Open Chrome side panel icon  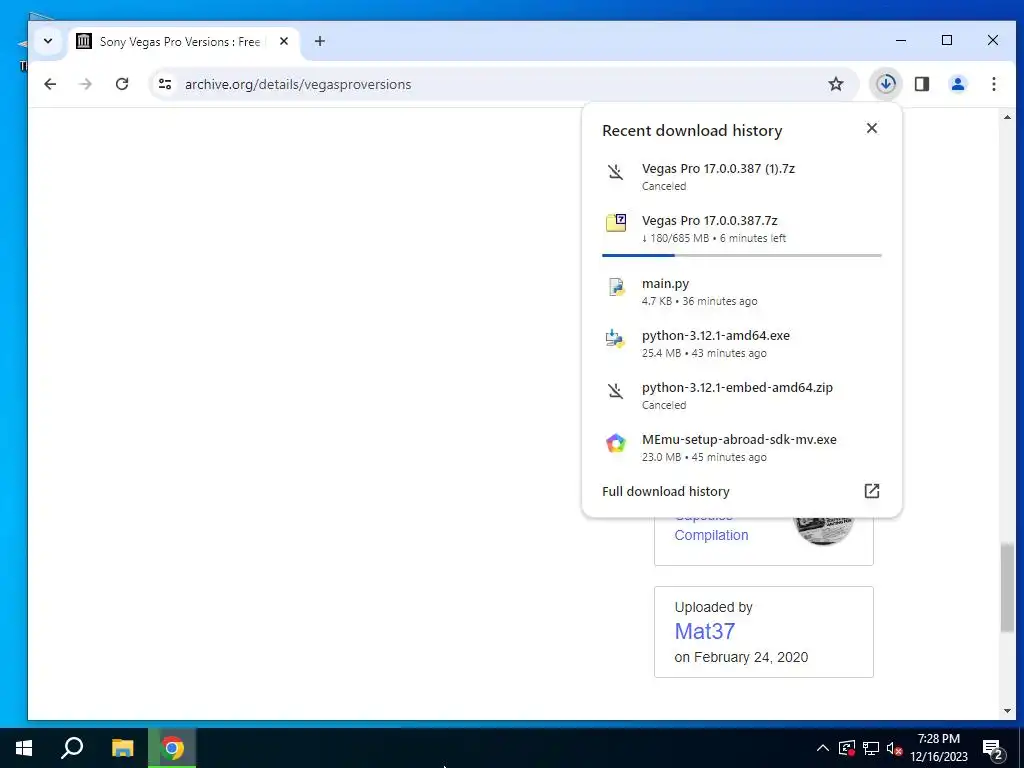point(921,84)
